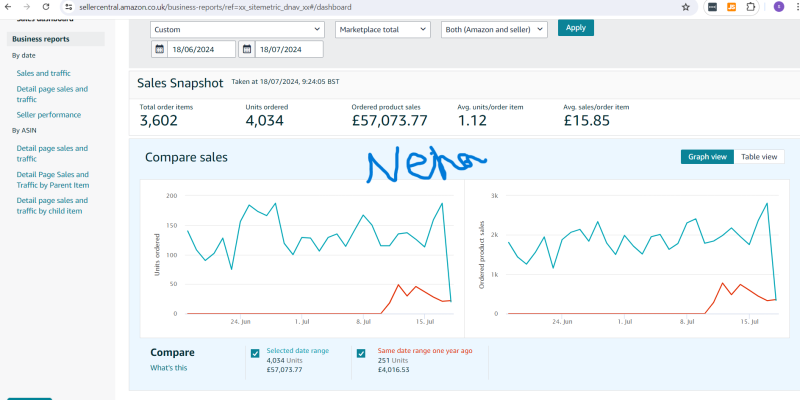The image size is (800, 400).
Task: Click the Total order items value 3,602
Action: click(x=159, y=121)
